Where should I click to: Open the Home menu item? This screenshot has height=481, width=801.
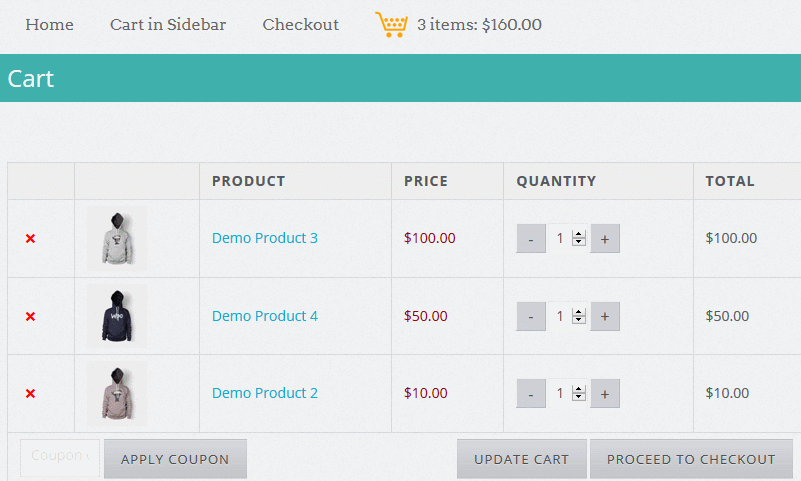[50, 25]
